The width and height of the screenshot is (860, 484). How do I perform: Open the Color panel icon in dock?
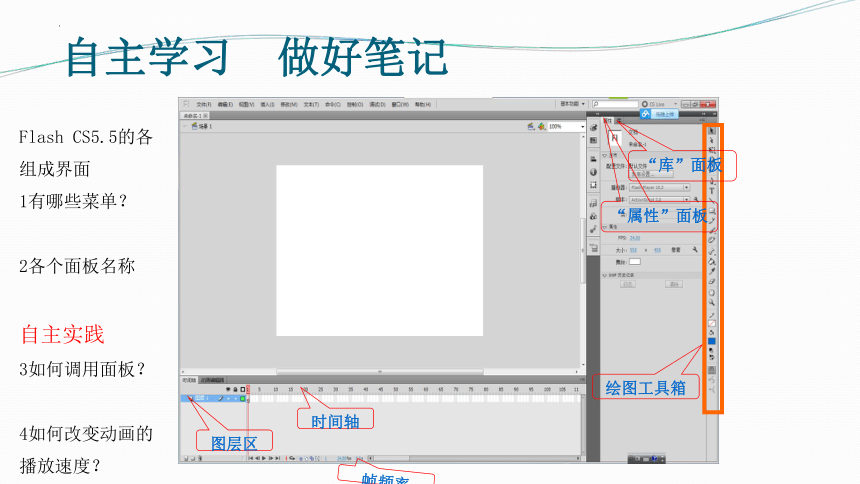(593, 127)
